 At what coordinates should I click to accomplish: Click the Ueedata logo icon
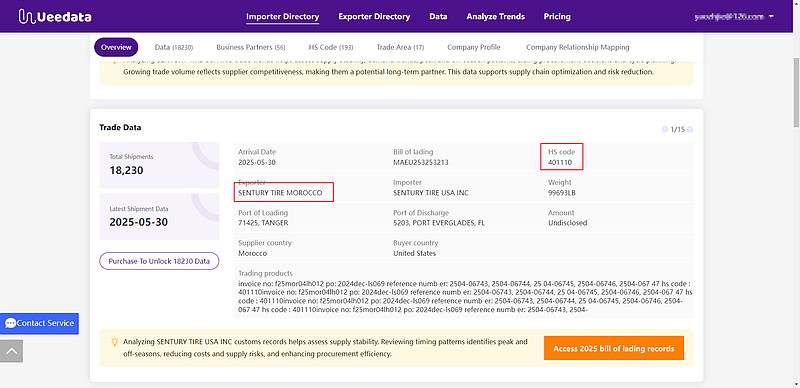point(27,16)
